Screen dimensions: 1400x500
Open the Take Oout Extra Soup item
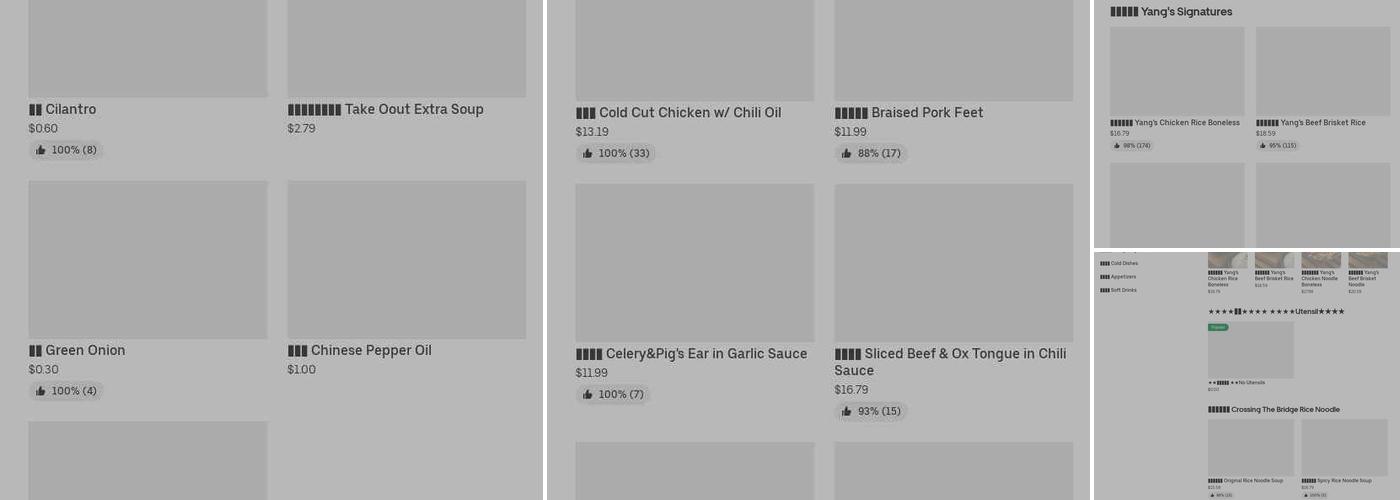413,109
